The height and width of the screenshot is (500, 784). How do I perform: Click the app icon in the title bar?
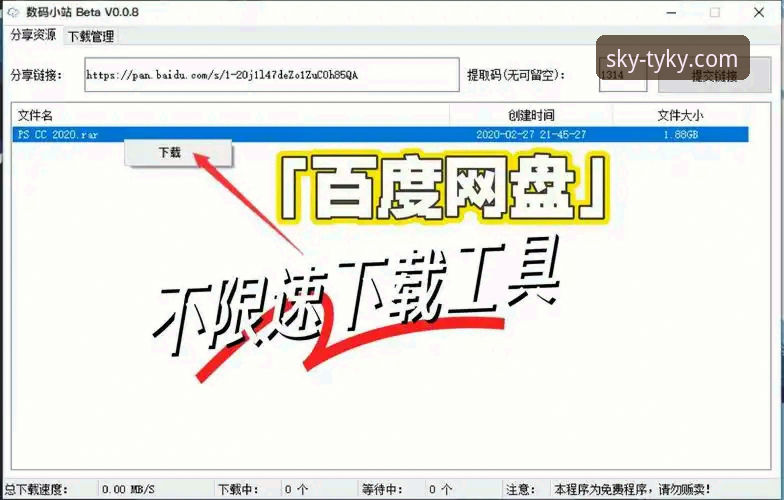14,12
